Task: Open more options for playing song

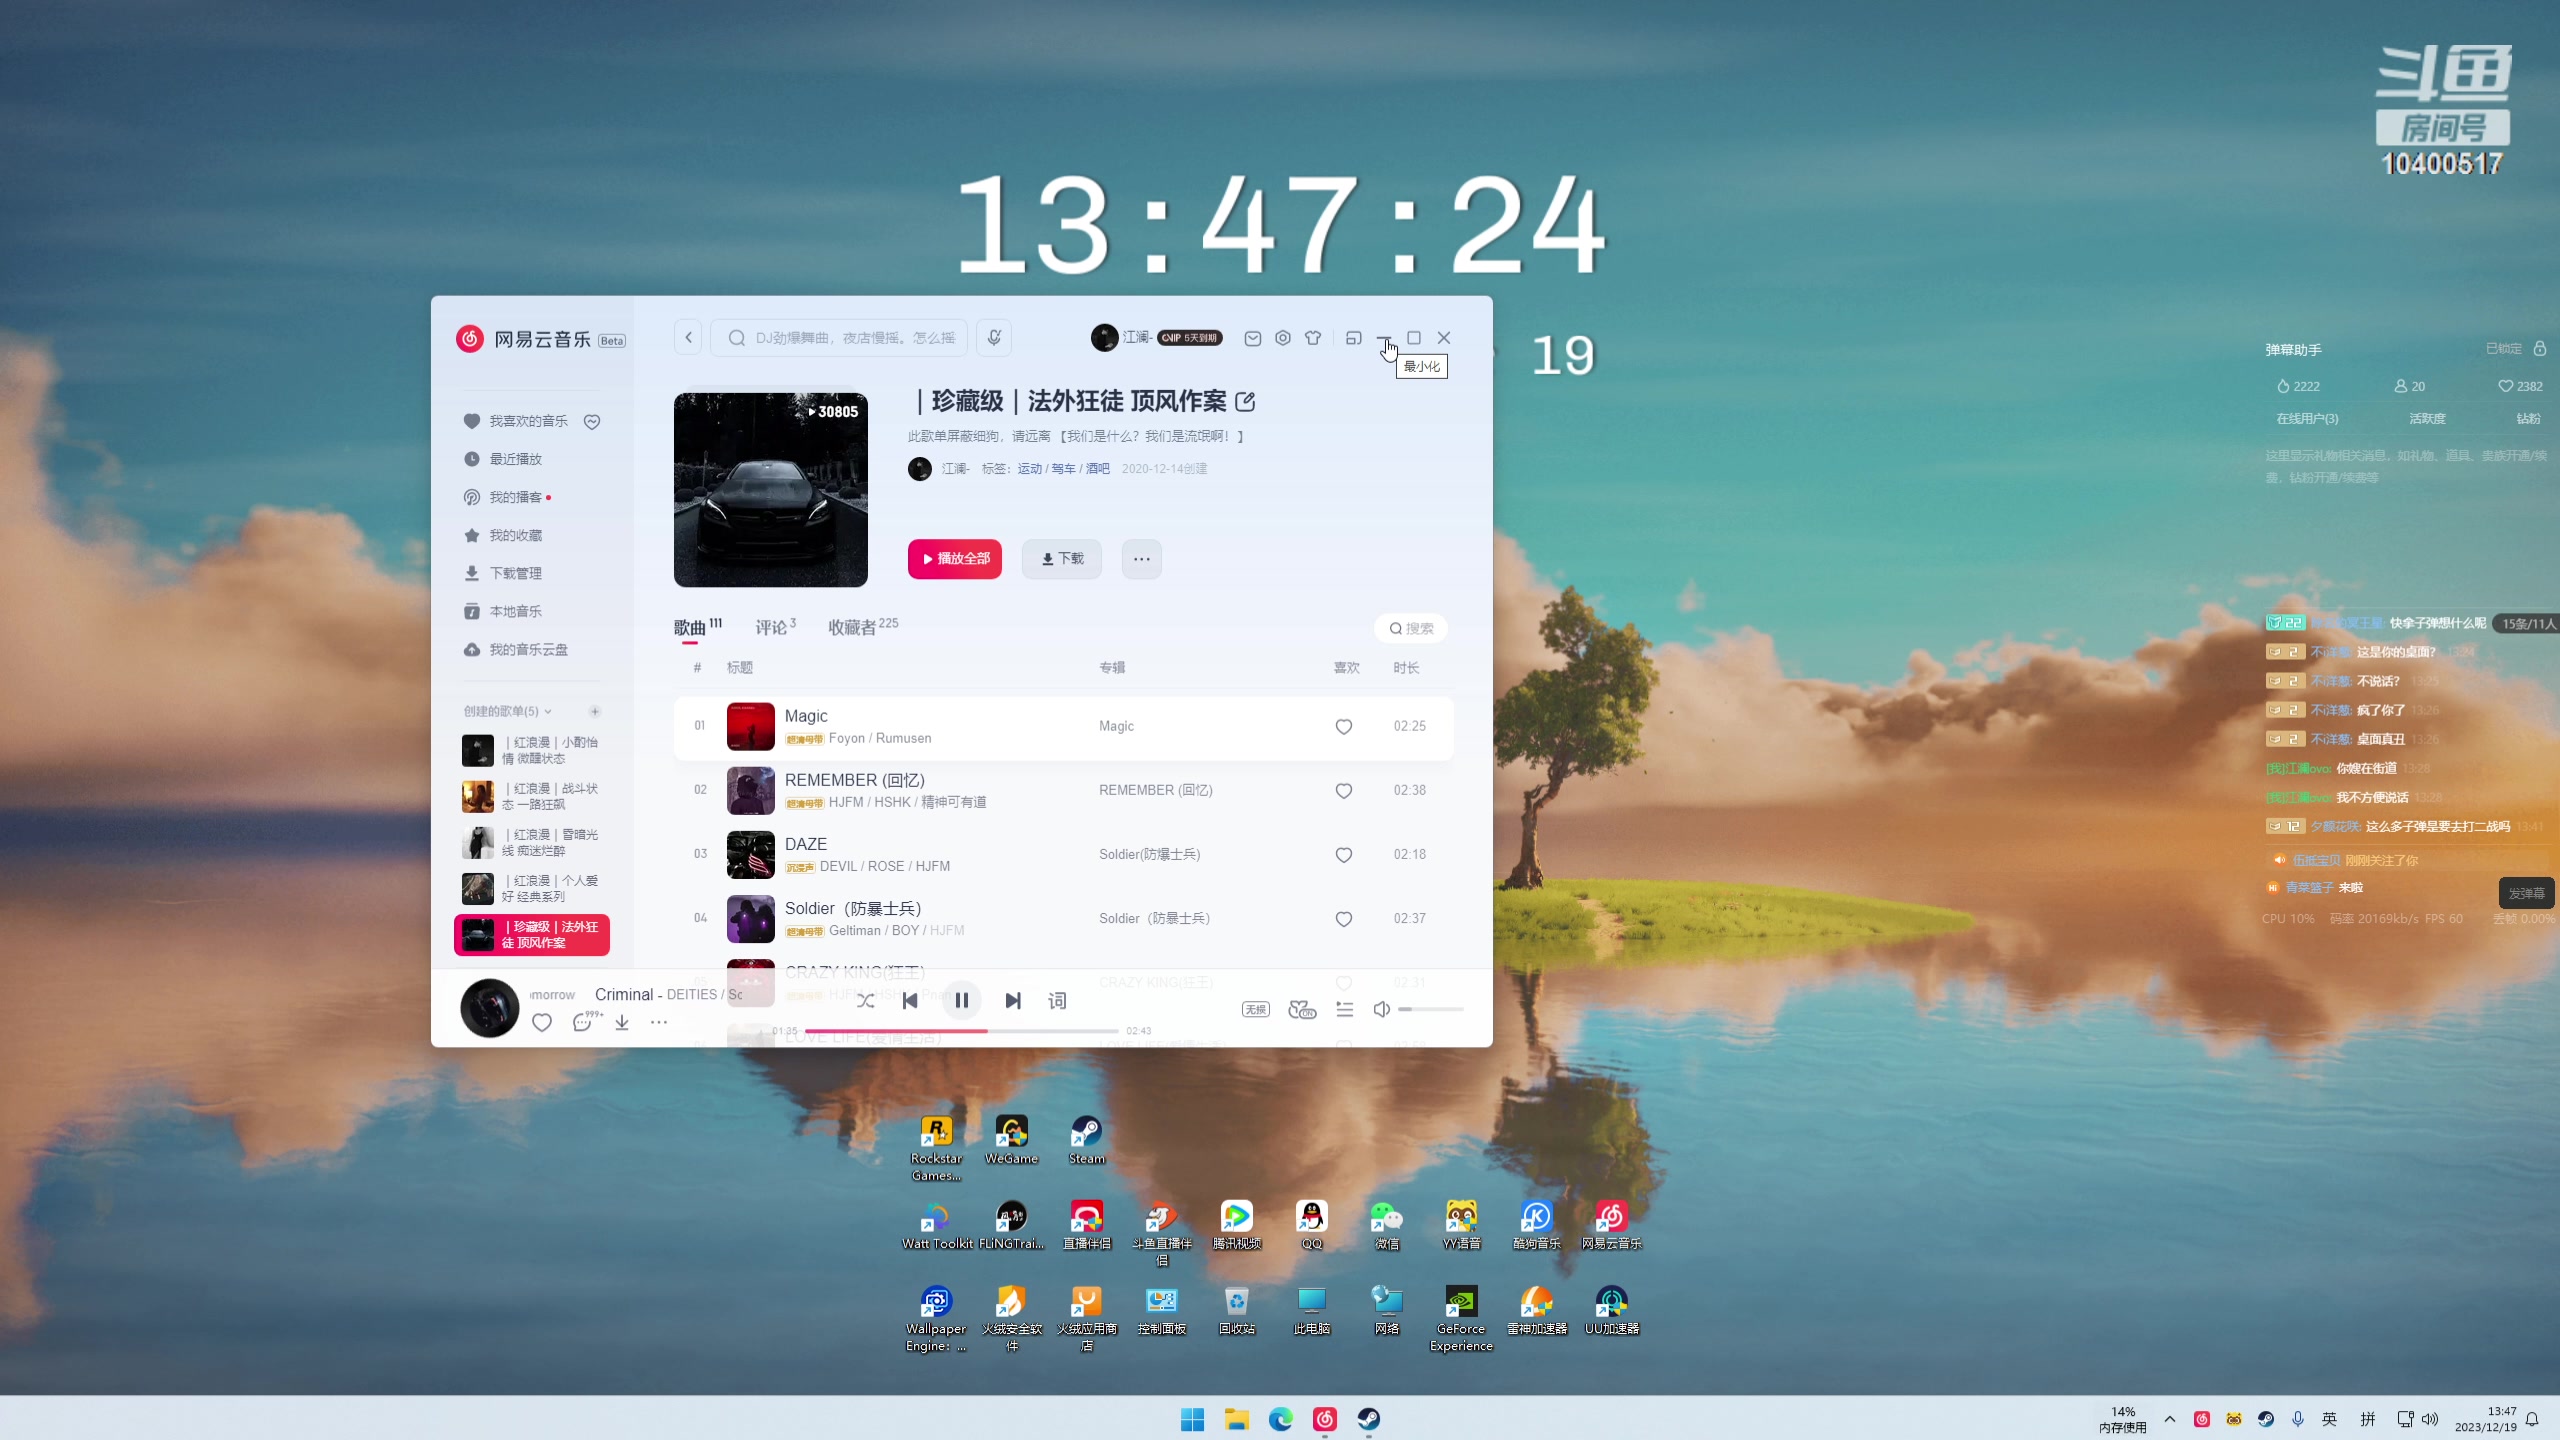Action: (658, 1022)
